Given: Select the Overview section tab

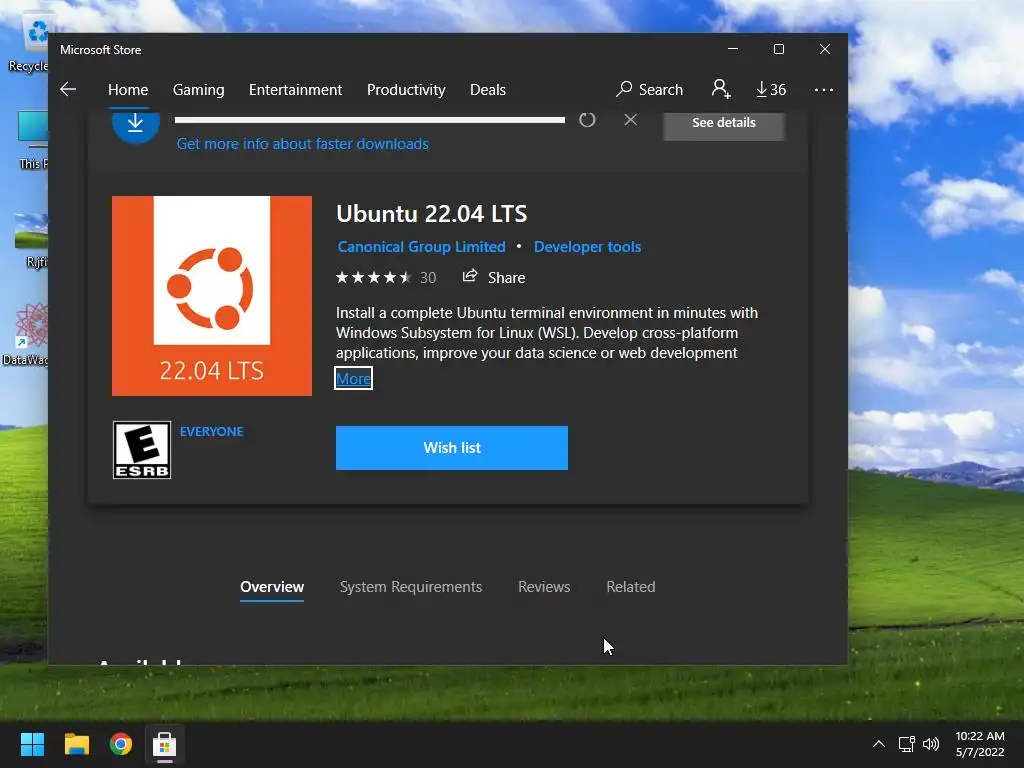Looking at the screenshot, I should 272,586.
